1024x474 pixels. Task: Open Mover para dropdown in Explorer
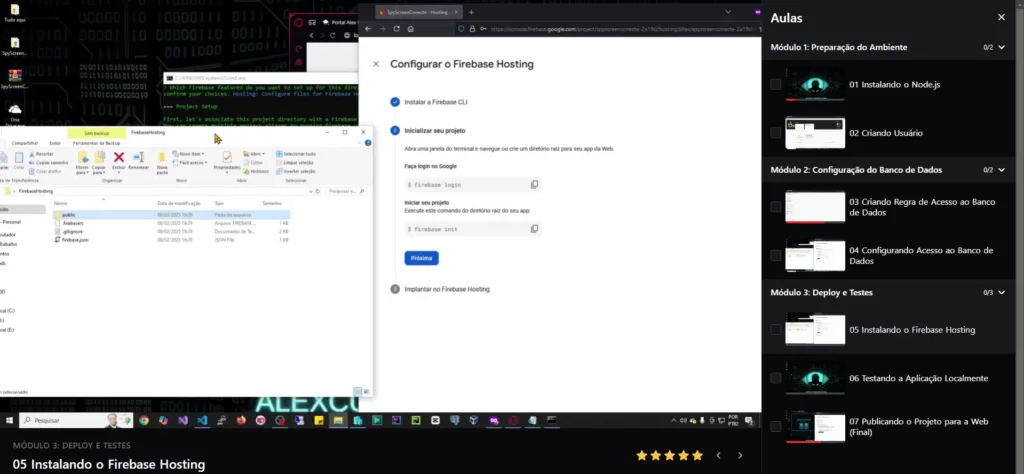(x=82, y=162)
